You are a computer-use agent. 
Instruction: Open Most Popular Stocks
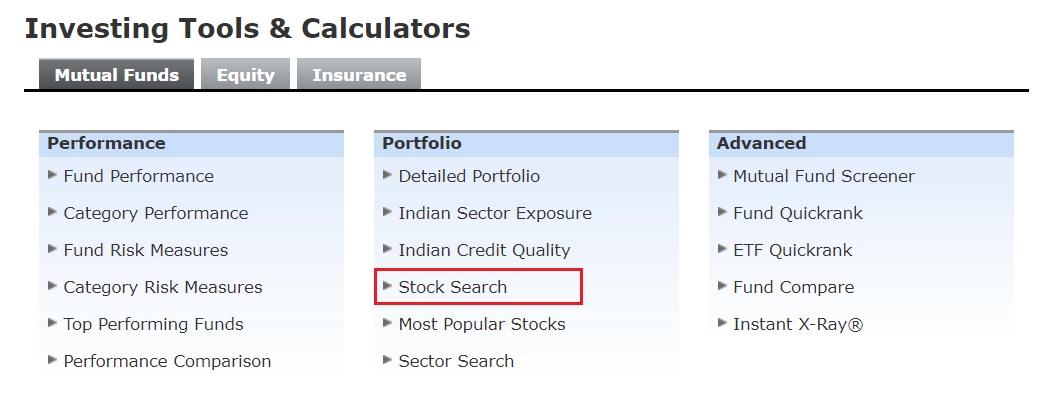pyautogui.click(x=481, y=324)
